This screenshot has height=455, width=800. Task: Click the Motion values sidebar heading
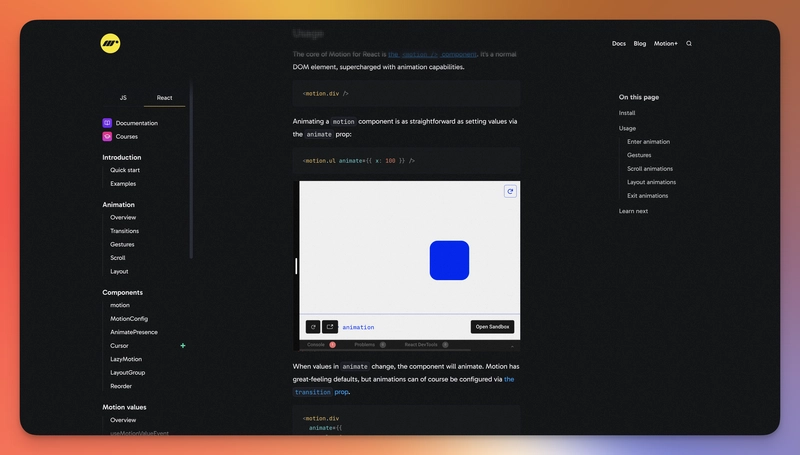[x=124, y=408]
